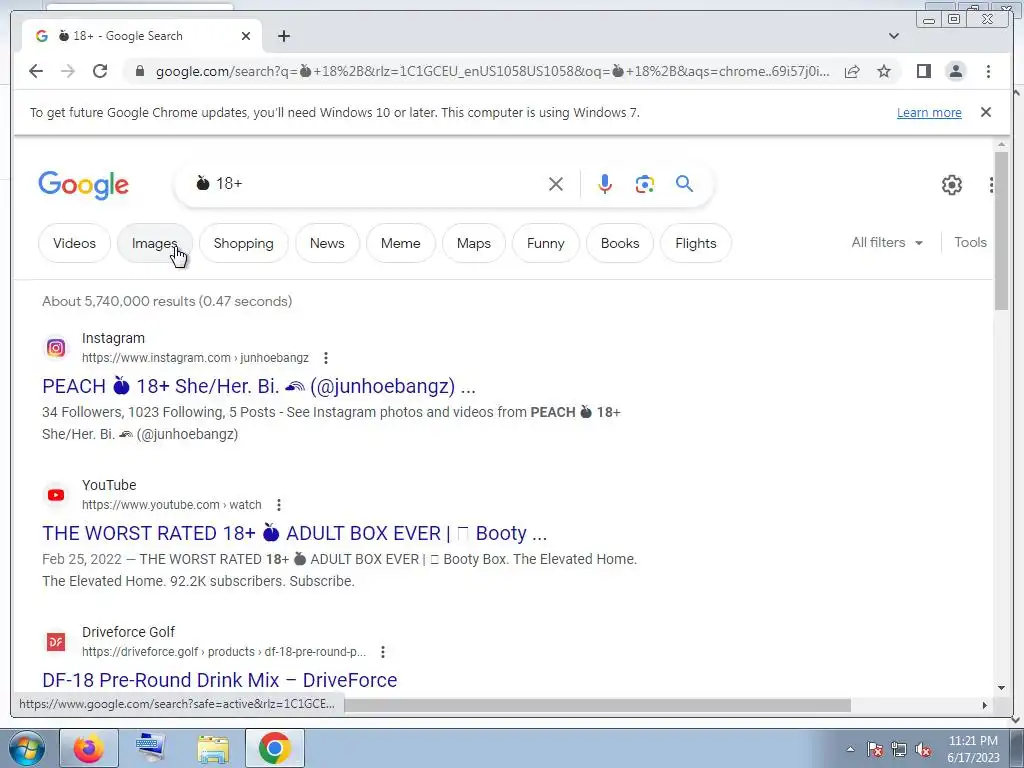Start voice search with microphone

(x=605, y=184)
